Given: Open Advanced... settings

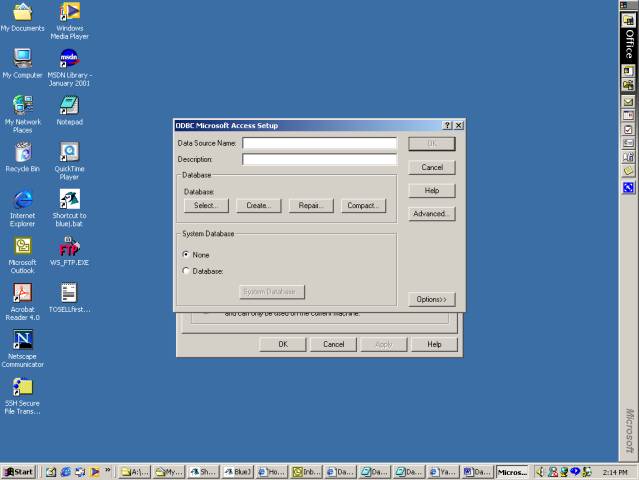Looking at the screenshot, I should click(x=432, y=214).
